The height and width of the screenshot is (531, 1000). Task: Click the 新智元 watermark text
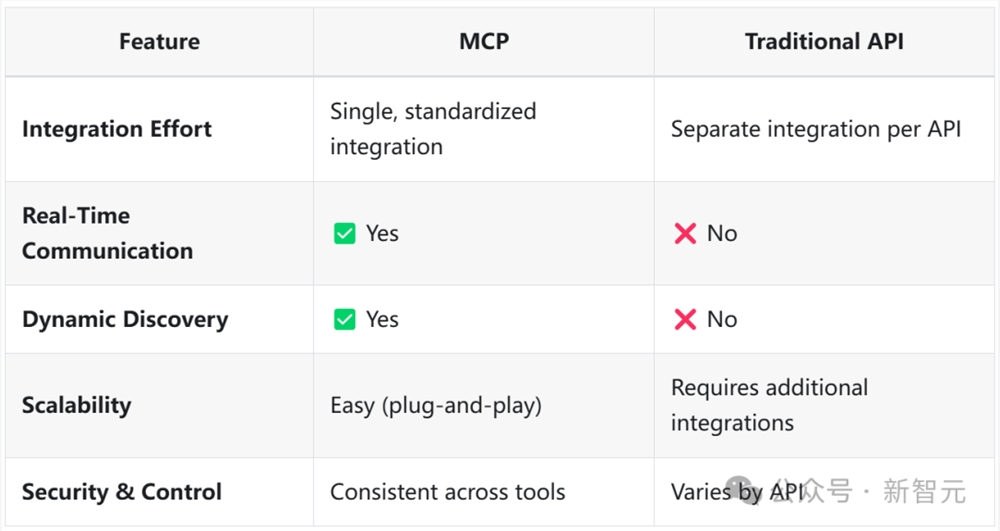(925, 492)
